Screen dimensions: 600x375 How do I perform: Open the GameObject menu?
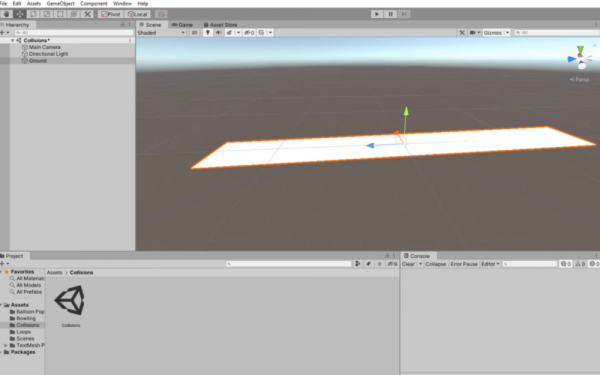(60, 3)
